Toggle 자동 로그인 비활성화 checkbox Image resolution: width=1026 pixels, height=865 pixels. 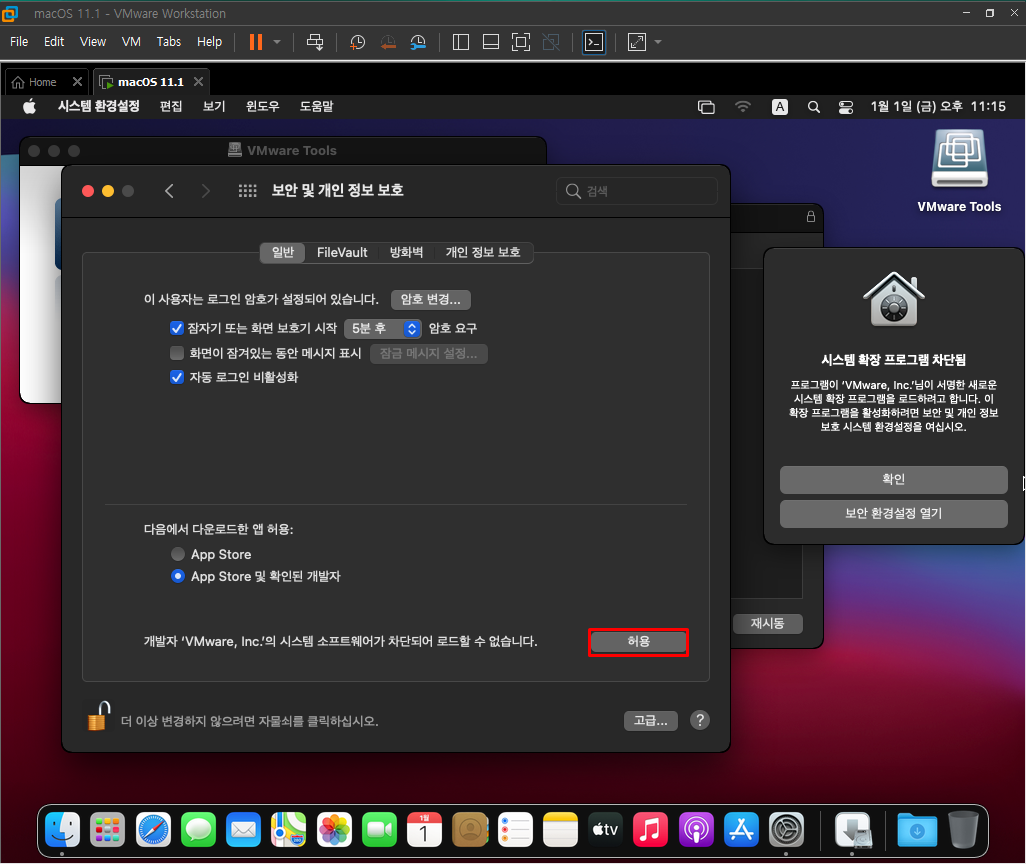(x=177, y=377)
